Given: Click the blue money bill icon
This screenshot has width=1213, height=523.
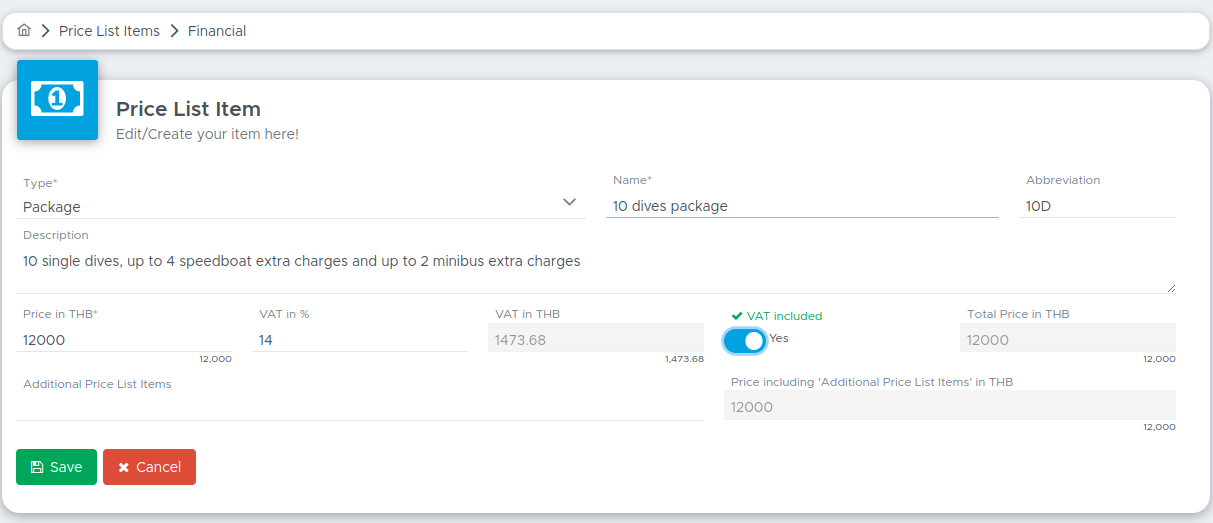Looking at the screenshot, I should point(57,99).
